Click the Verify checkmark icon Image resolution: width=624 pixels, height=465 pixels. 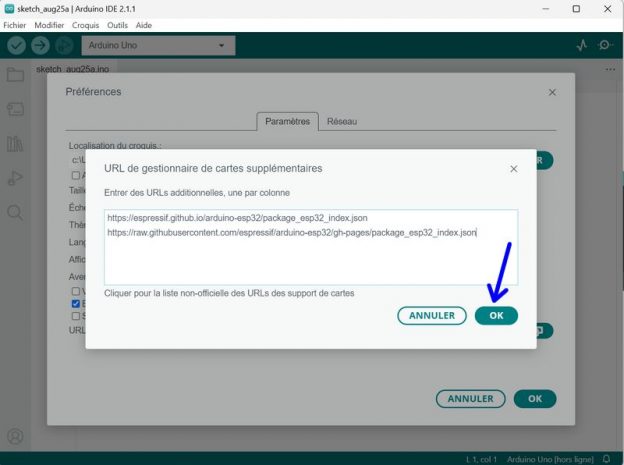coord(16,46)
